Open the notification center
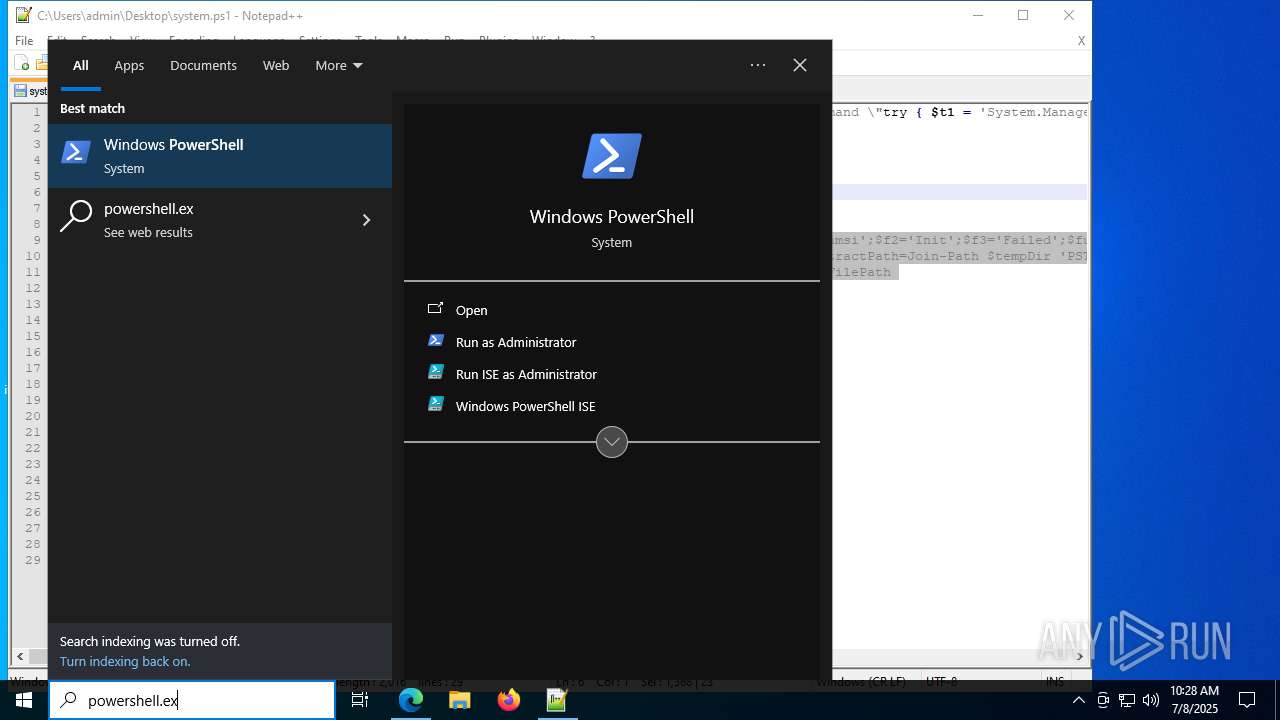The image size is (1280, 720). [1247, 700]
